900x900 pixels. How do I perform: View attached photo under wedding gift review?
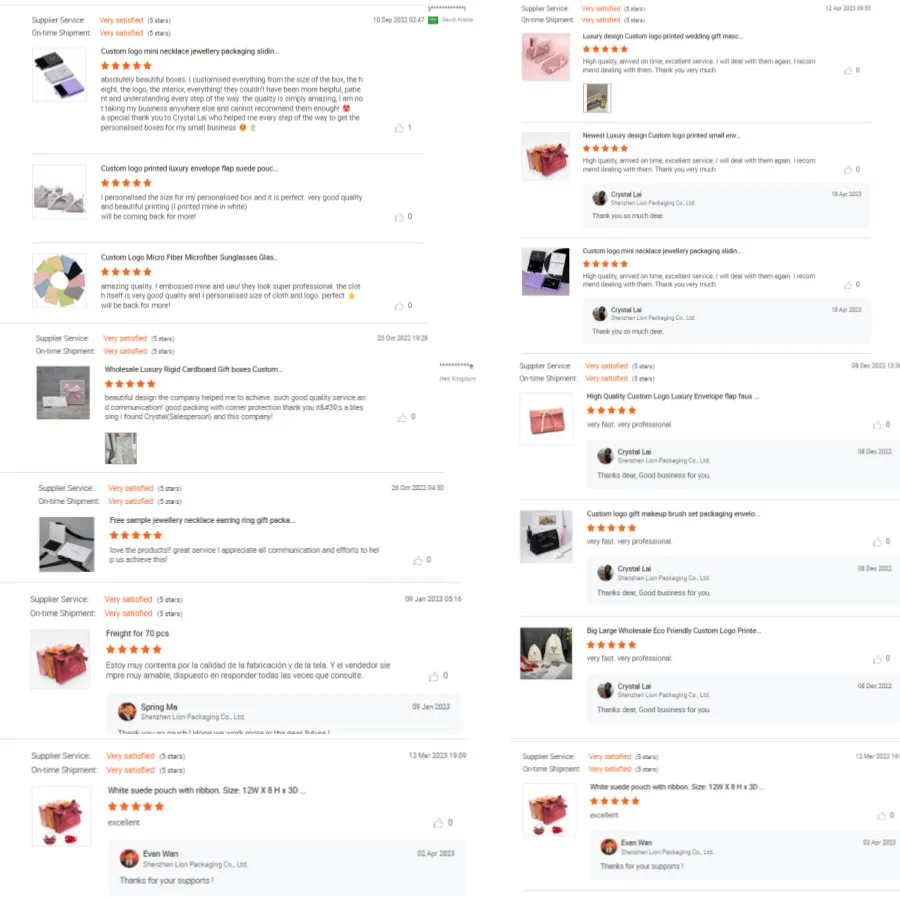(x=597, y=98)
